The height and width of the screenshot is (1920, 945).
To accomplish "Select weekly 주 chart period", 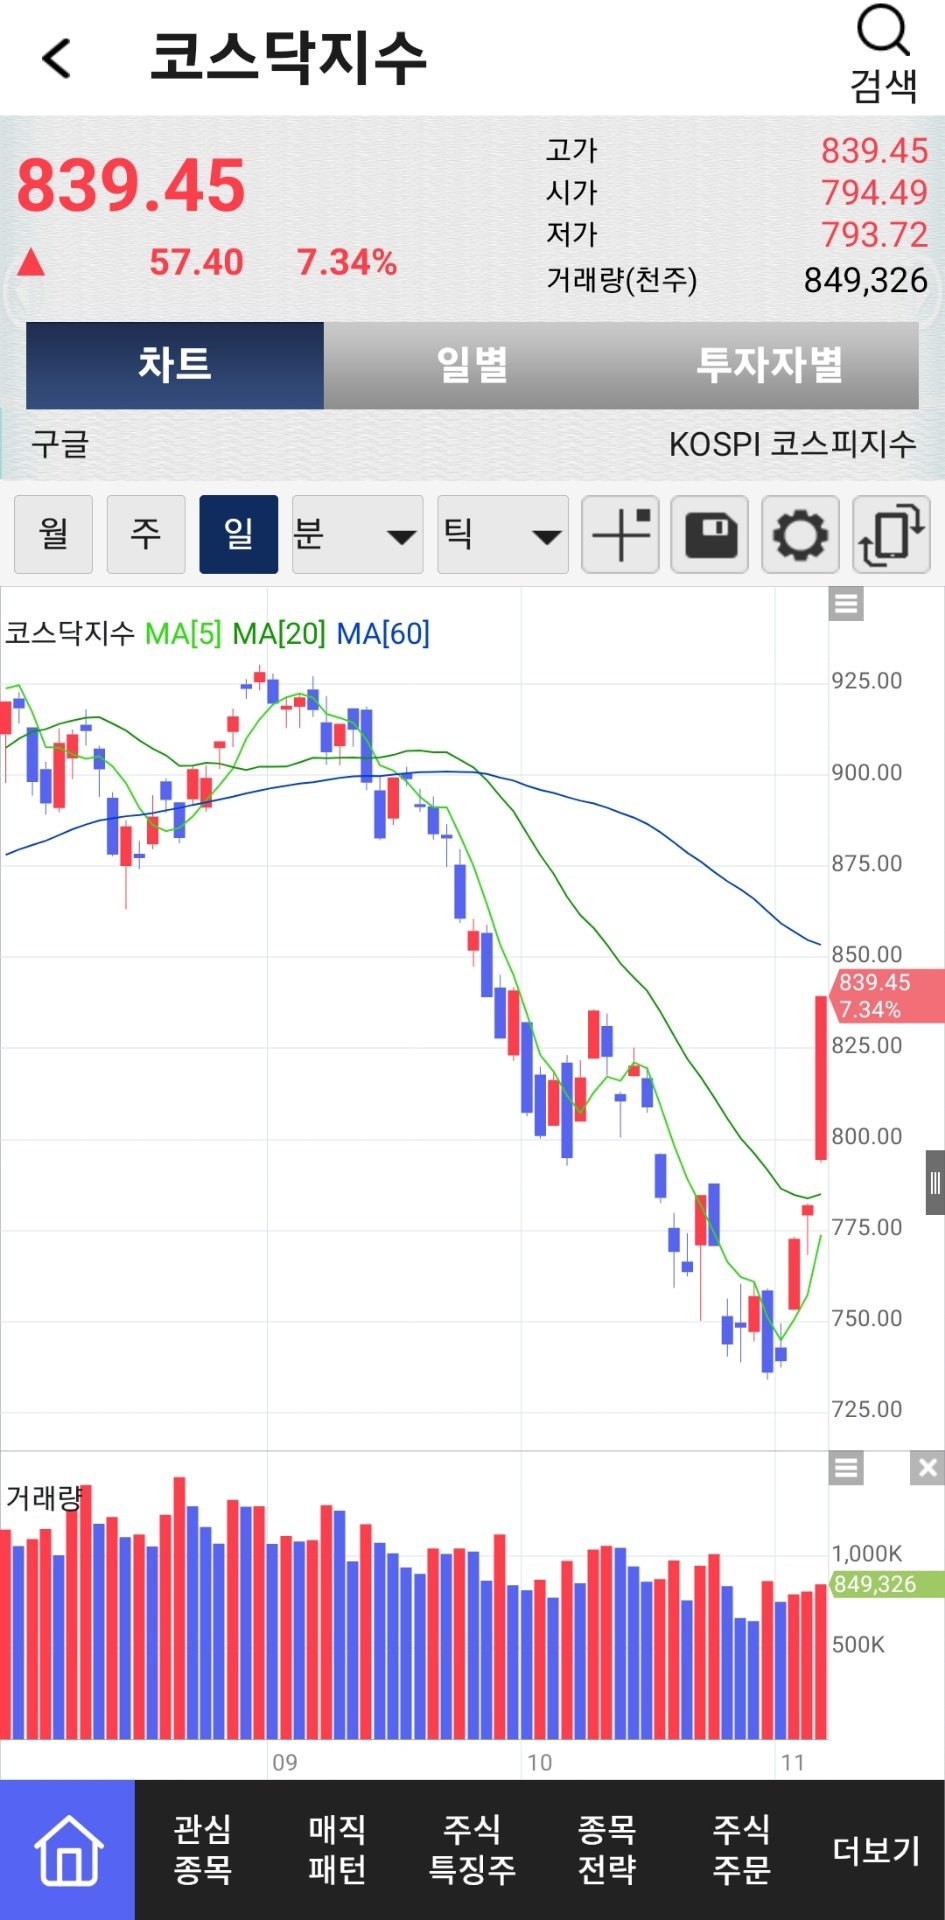I will coord(146,534).
